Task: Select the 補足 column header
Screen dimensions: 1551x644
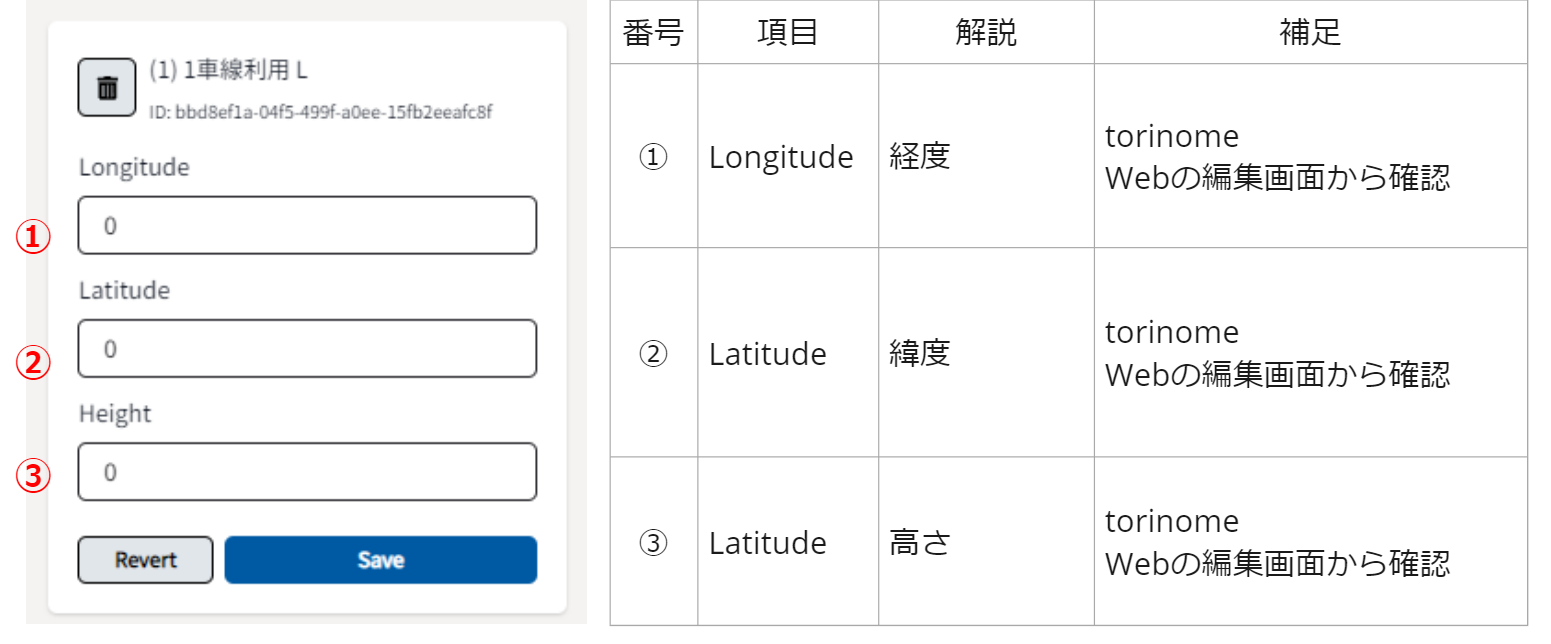Action: tap(1309, 33)
